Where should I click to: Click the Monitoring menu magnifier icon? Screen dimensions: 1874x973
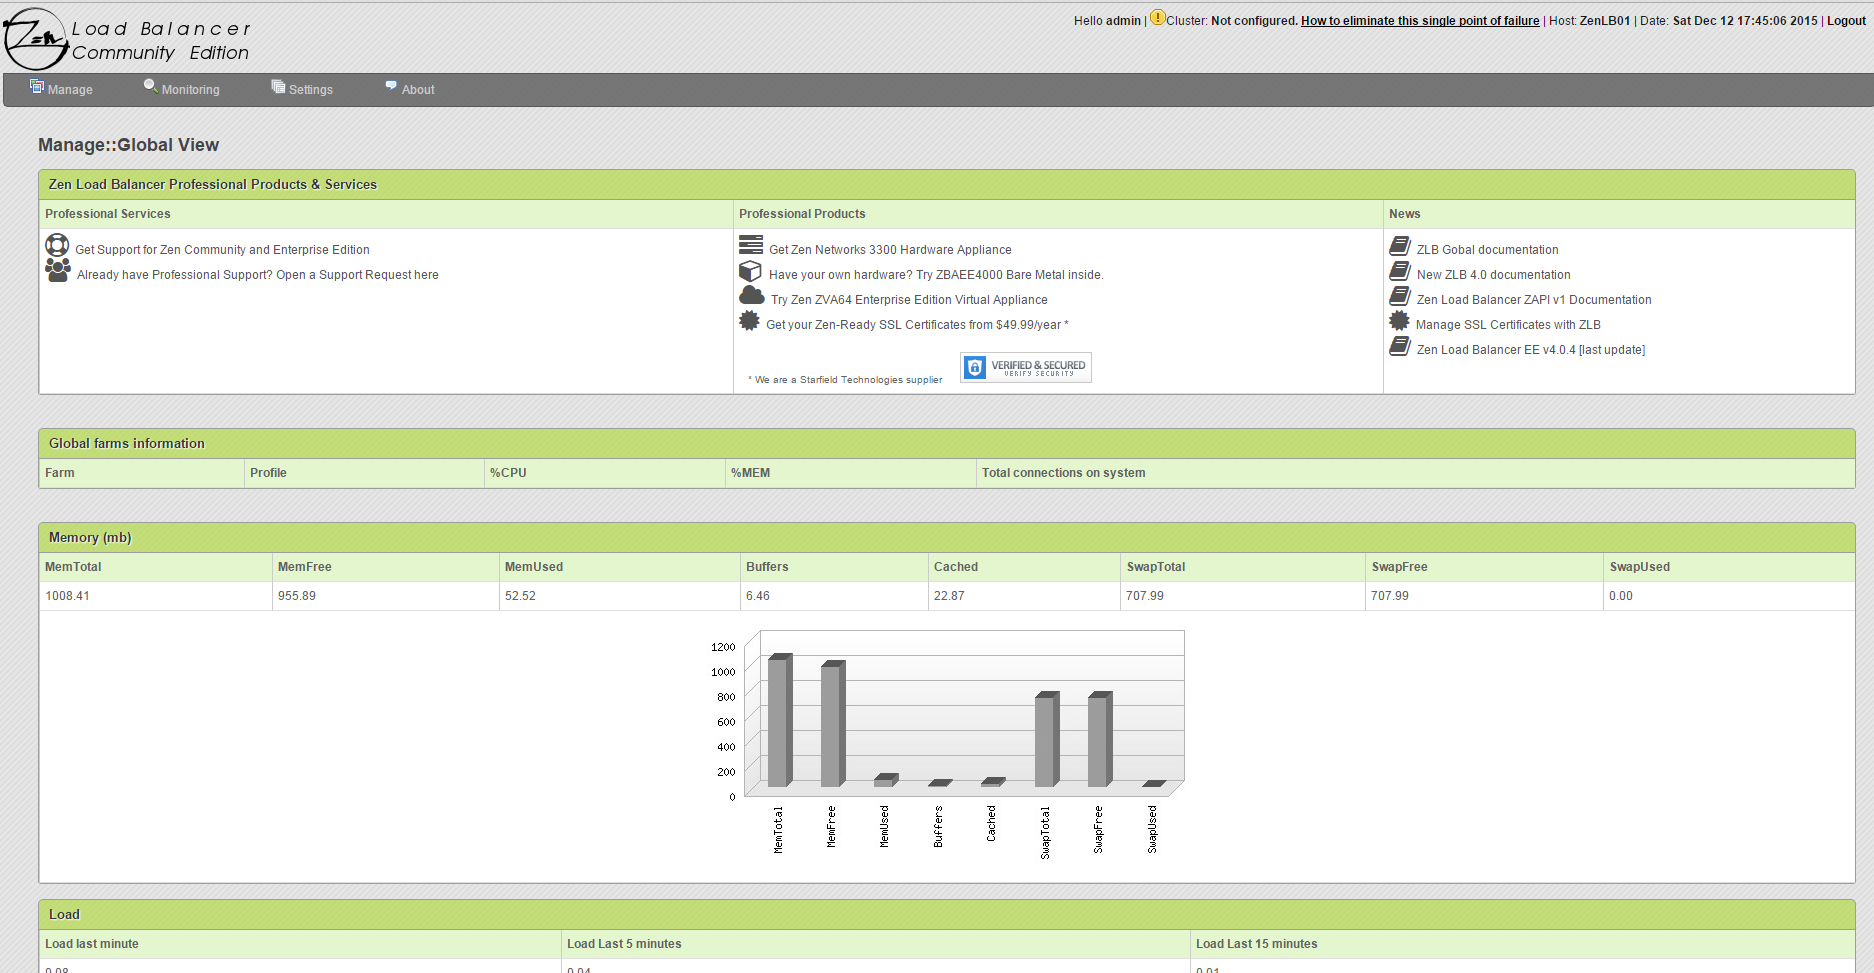(151, 86)
